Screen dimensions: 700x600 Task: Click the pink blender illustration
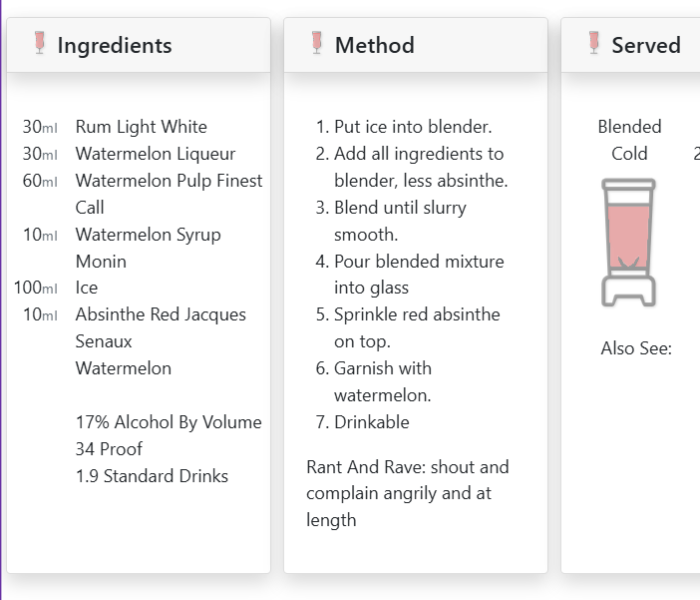point(629,242)
